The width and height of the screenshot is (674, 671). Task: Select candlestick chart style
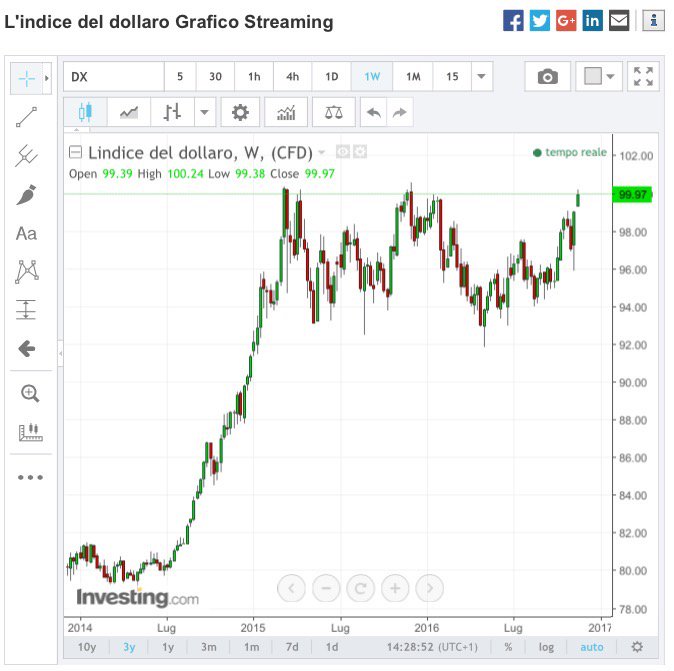(86, 112)
